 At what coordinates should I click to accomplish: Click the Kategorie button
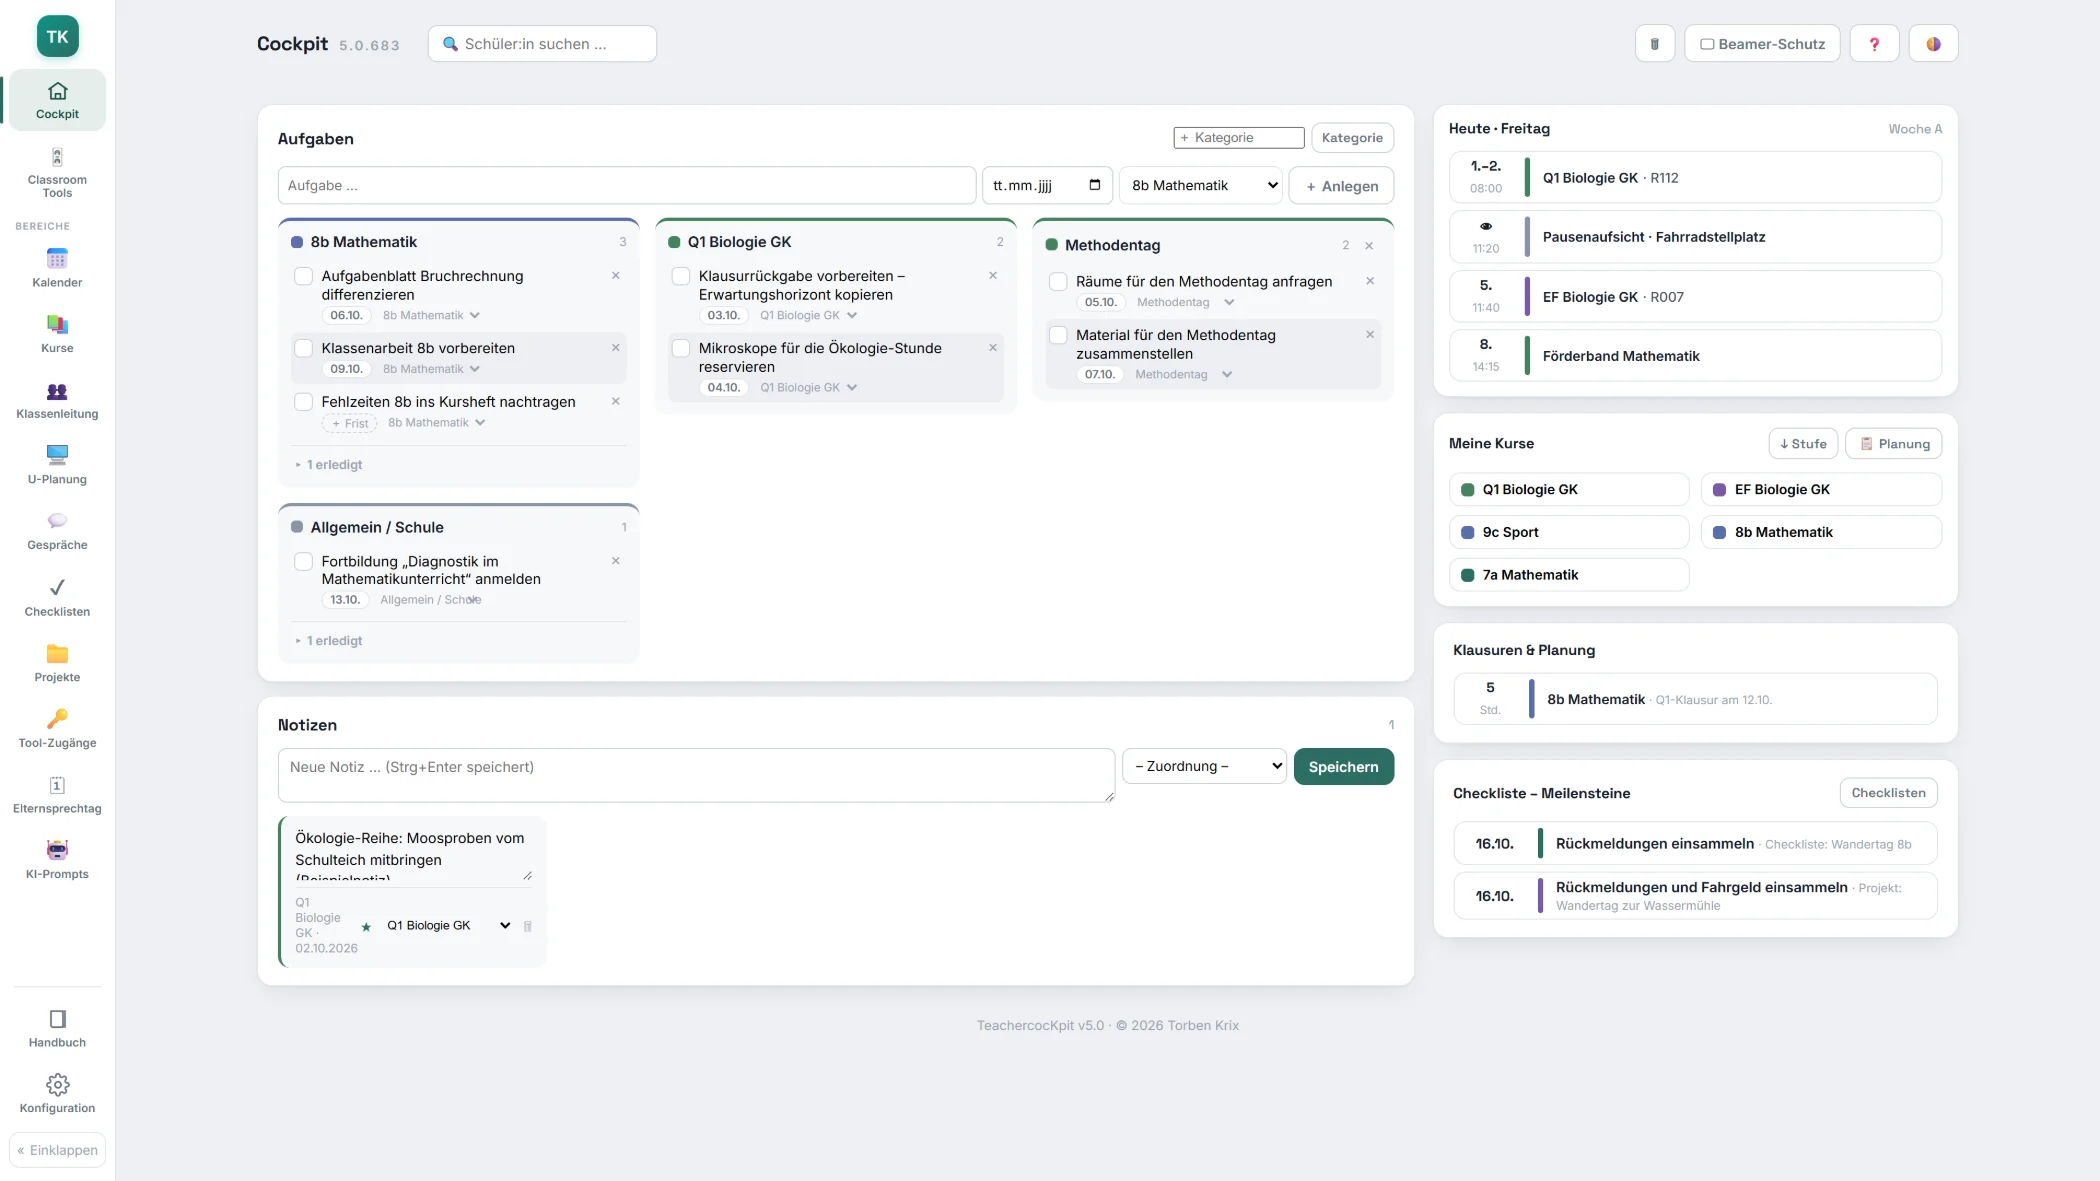tap(1352, 138)
